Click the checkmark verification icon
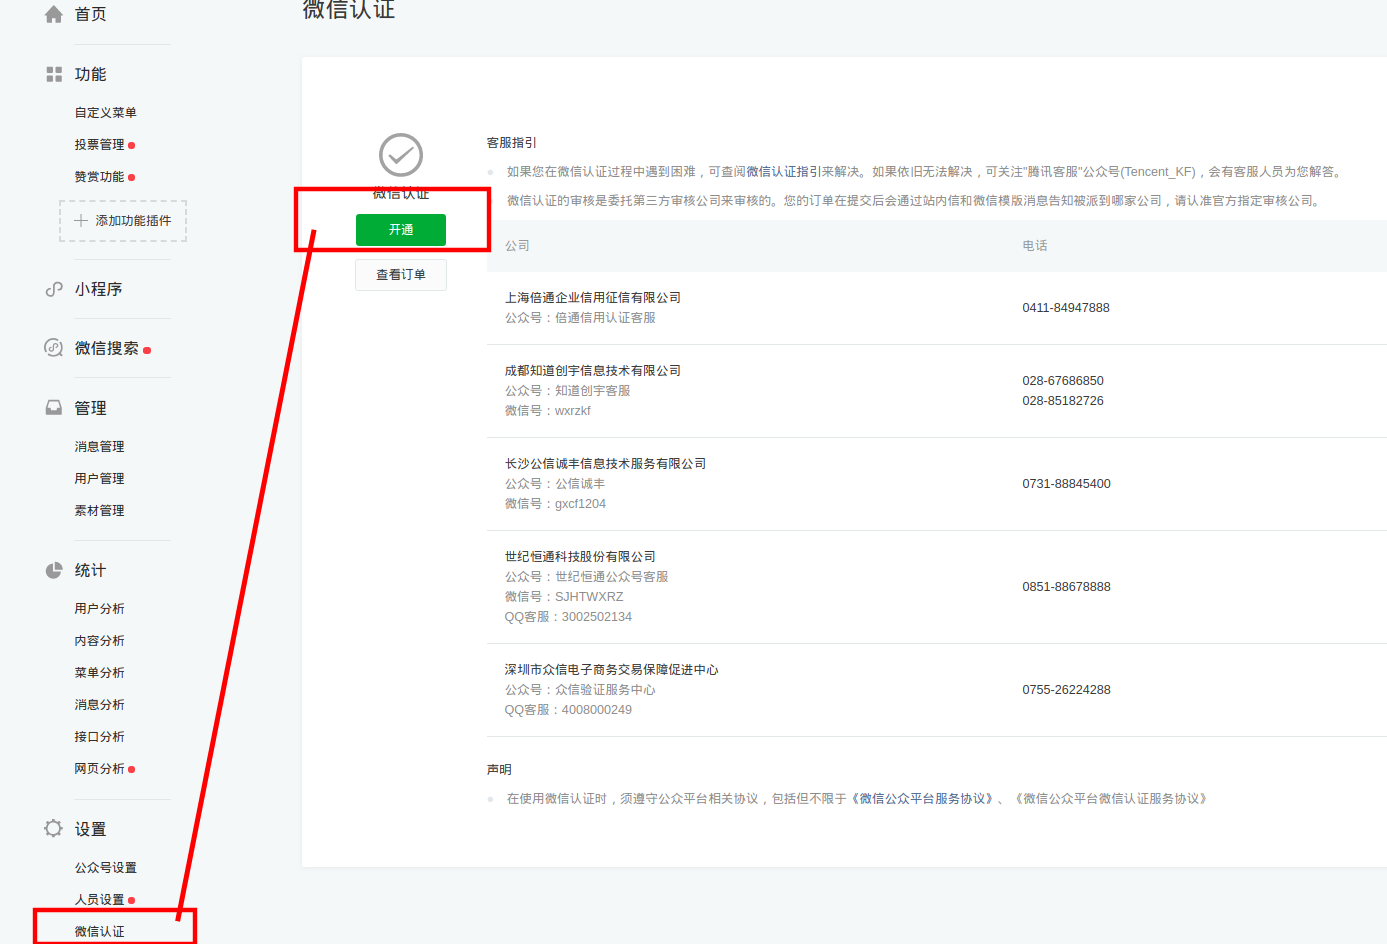This screenshot has width=1387, height=944. [401, 155]
